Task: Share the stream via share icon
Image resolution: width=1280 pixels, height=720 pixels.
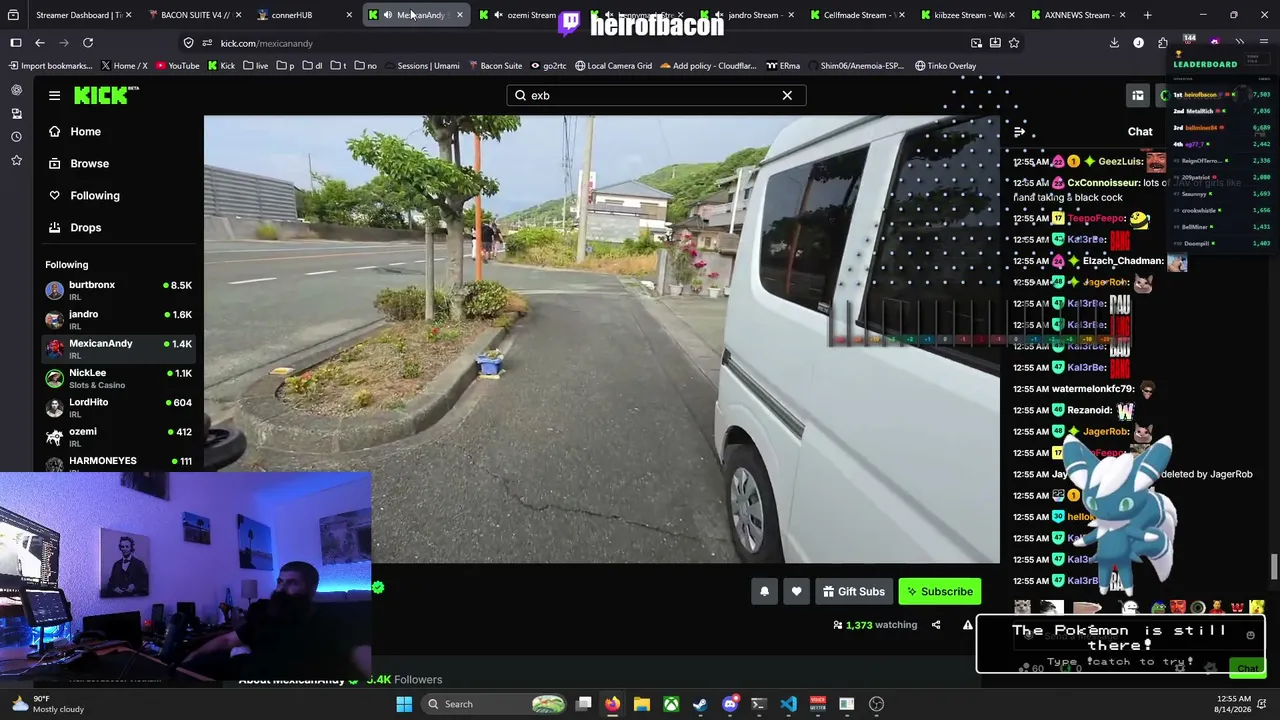Action: tap(936, 625)
